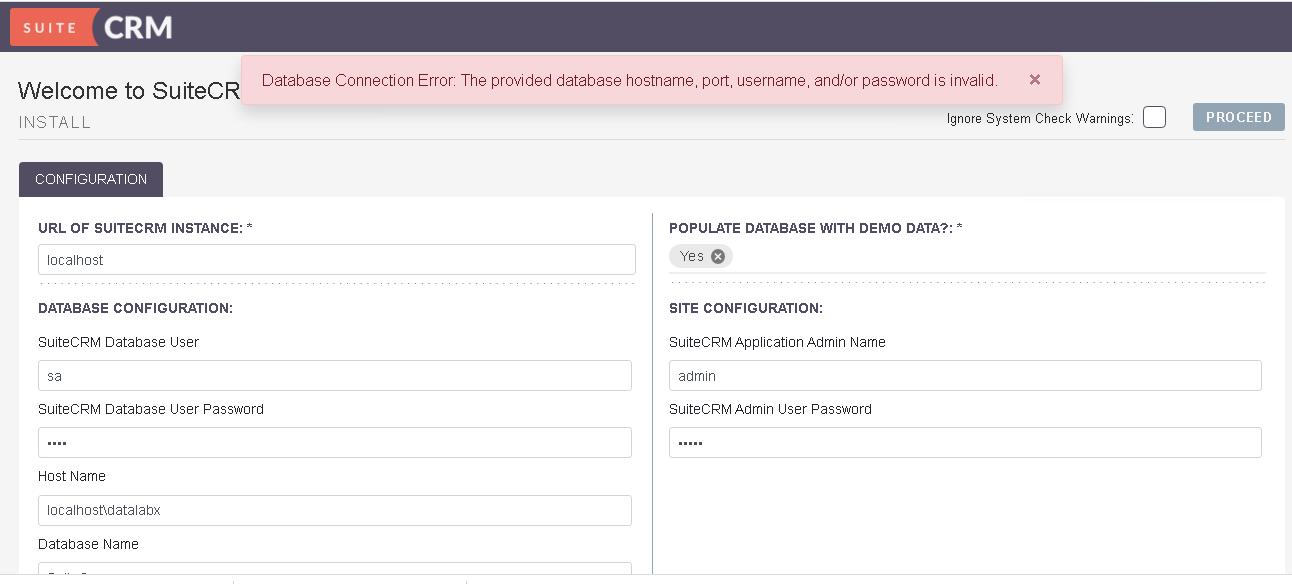Screen dimensions: 1292x584
Task: Click the SITE CONFIGURATION section heading
Action: coord(746,308)
